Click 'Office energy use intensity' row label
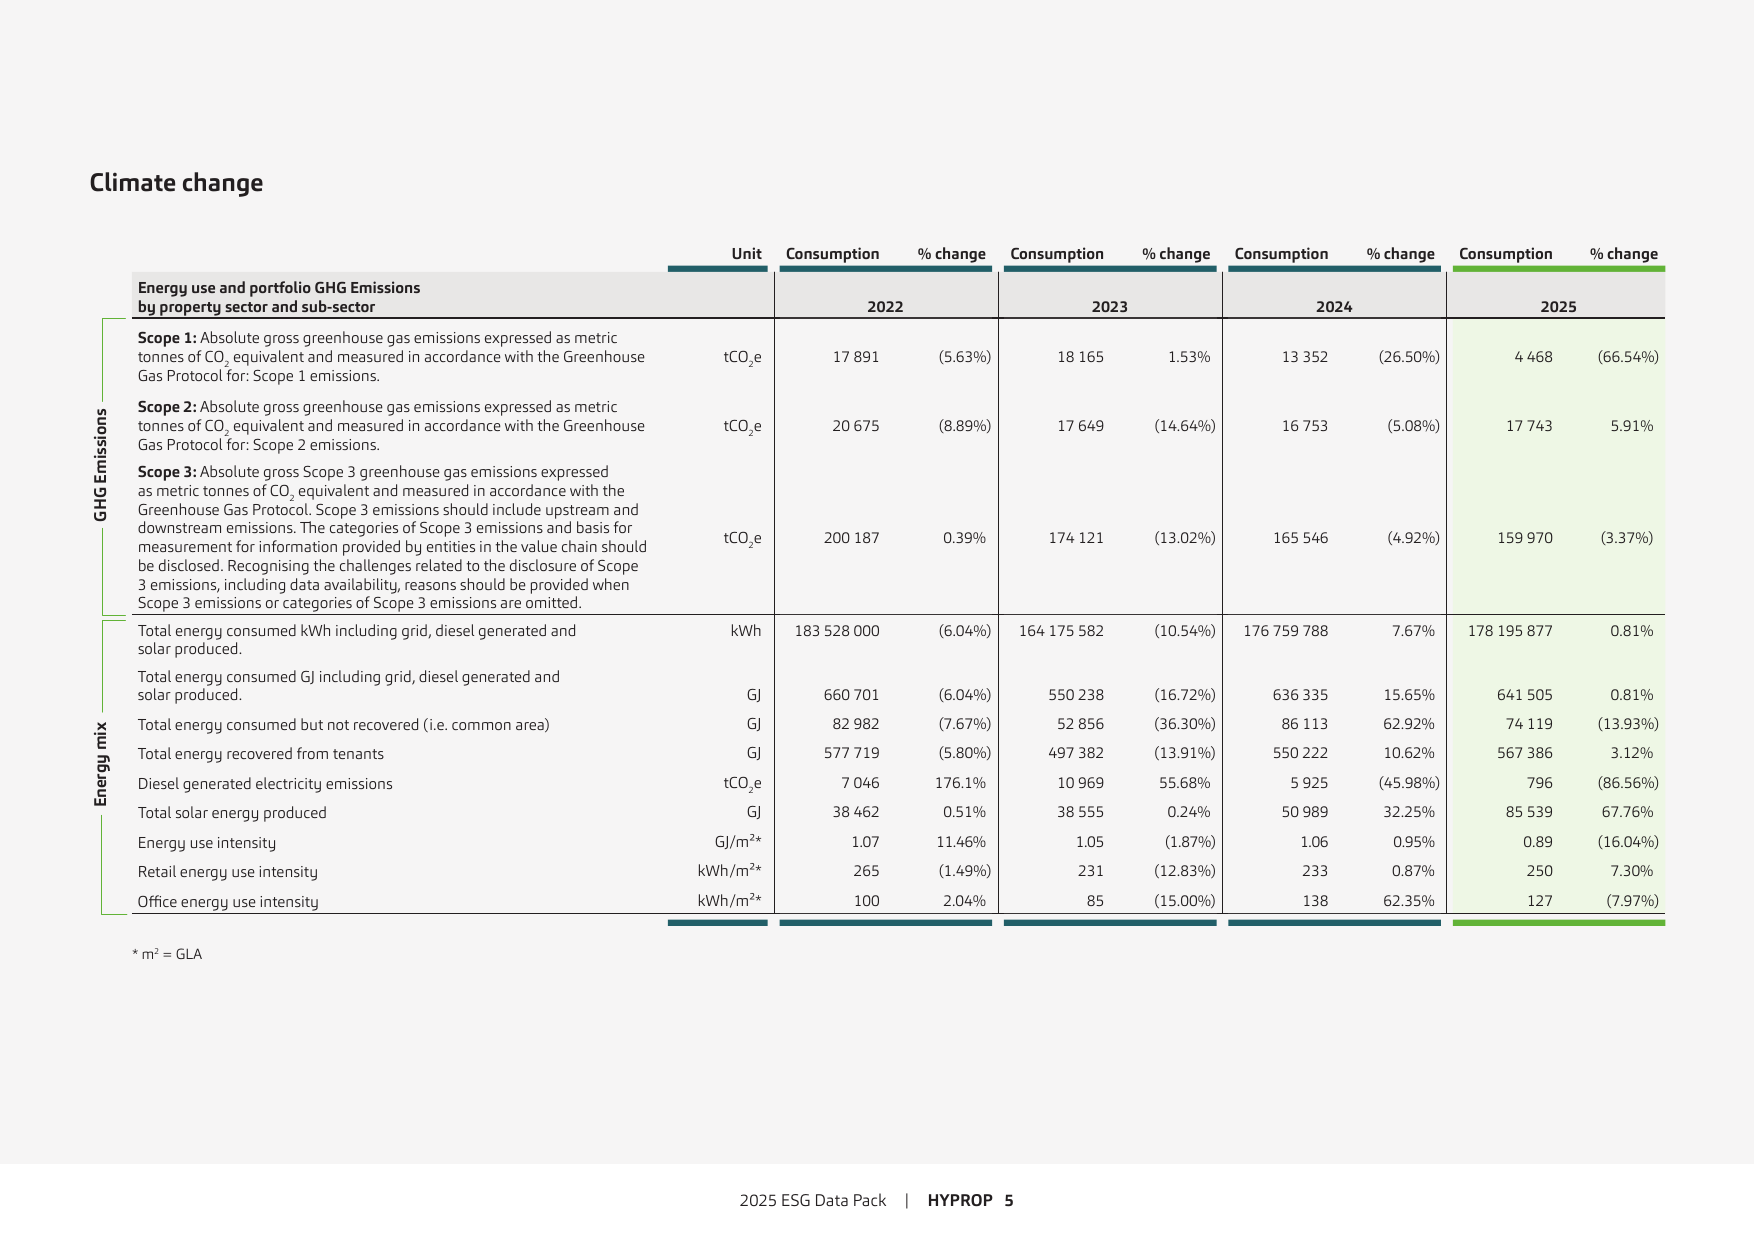1754x1241 pixels. (x=228, y=902)
